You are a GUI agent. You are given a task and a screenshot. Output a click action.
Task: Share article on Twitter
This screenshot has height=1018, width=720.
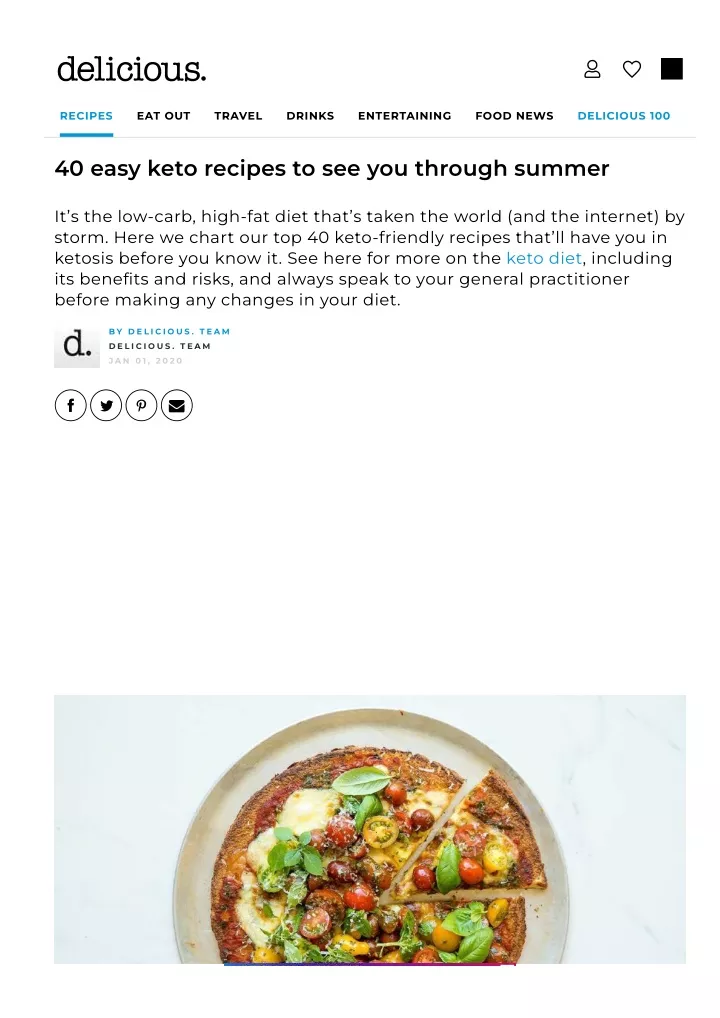tap(106, 406)
